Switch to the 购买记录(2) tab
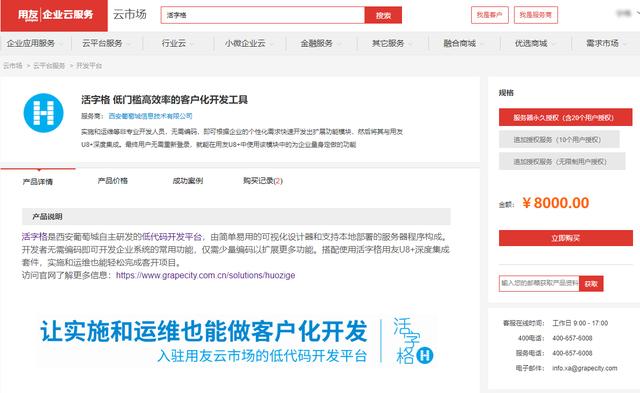640x393 pixels. pos(263,181)
